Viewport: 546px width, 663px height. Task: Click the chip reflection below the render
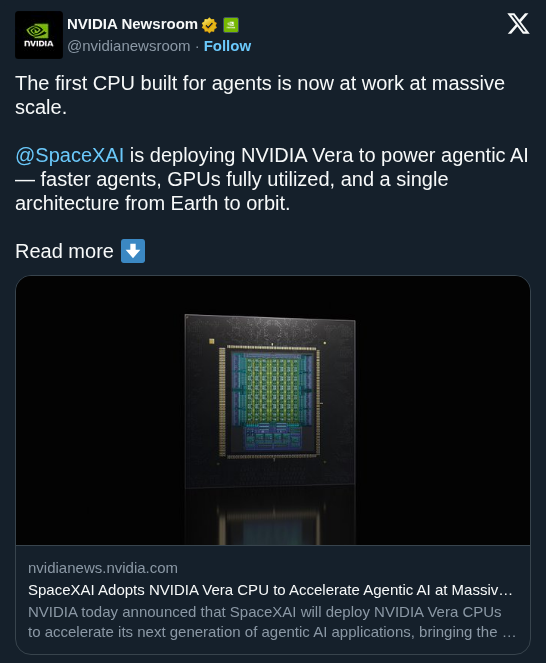click(x=270, y=517)
